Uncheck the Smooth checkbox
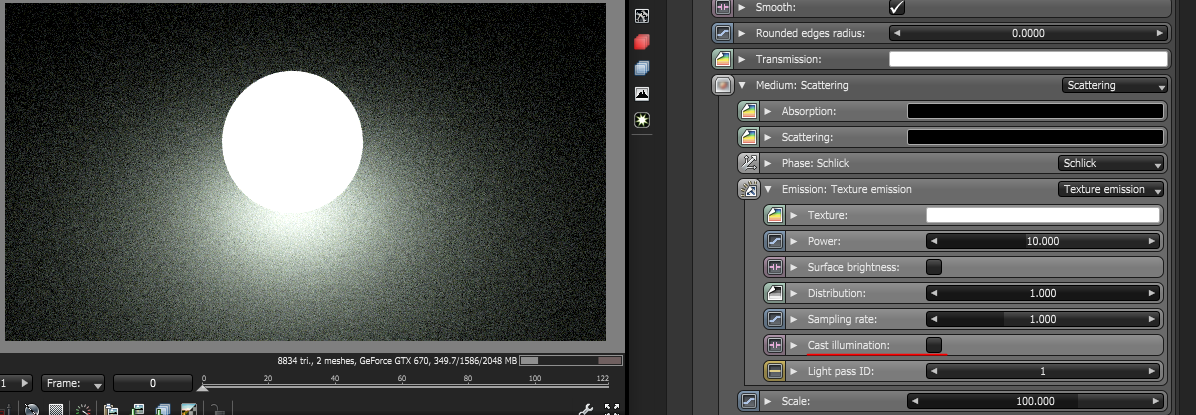The width and height of the screenshot is (1196, 415). click(x=897, y=8)
